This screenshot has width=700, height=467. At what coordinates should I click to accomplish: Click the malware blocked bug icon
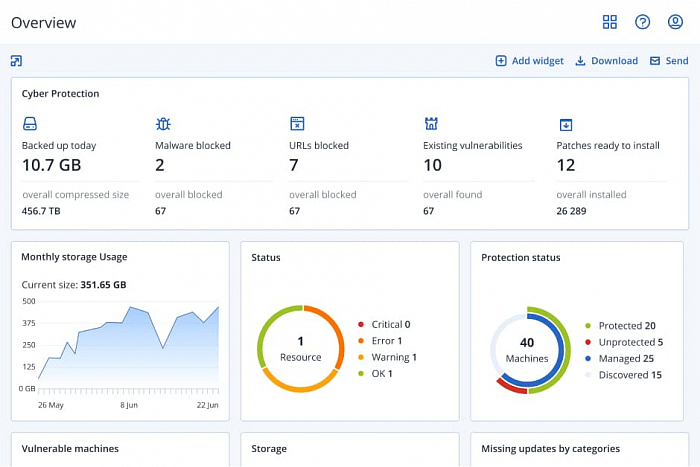click(163, 124)
